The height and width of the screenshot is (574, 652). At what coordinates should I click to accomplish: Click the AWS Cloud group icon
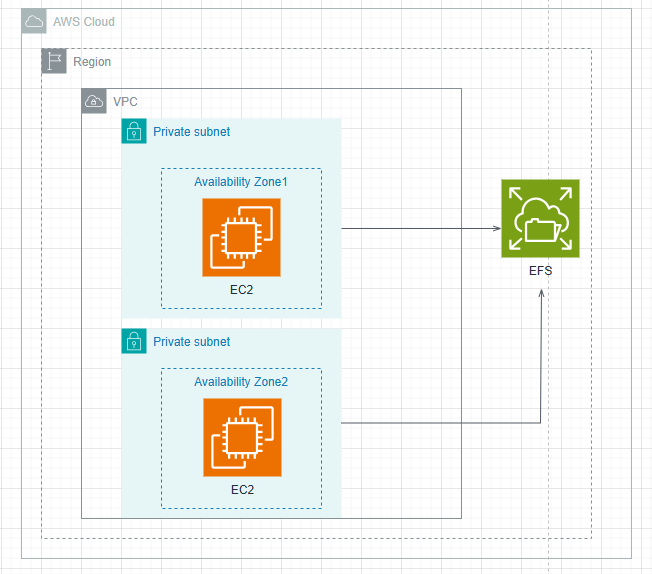pos(34,22)
